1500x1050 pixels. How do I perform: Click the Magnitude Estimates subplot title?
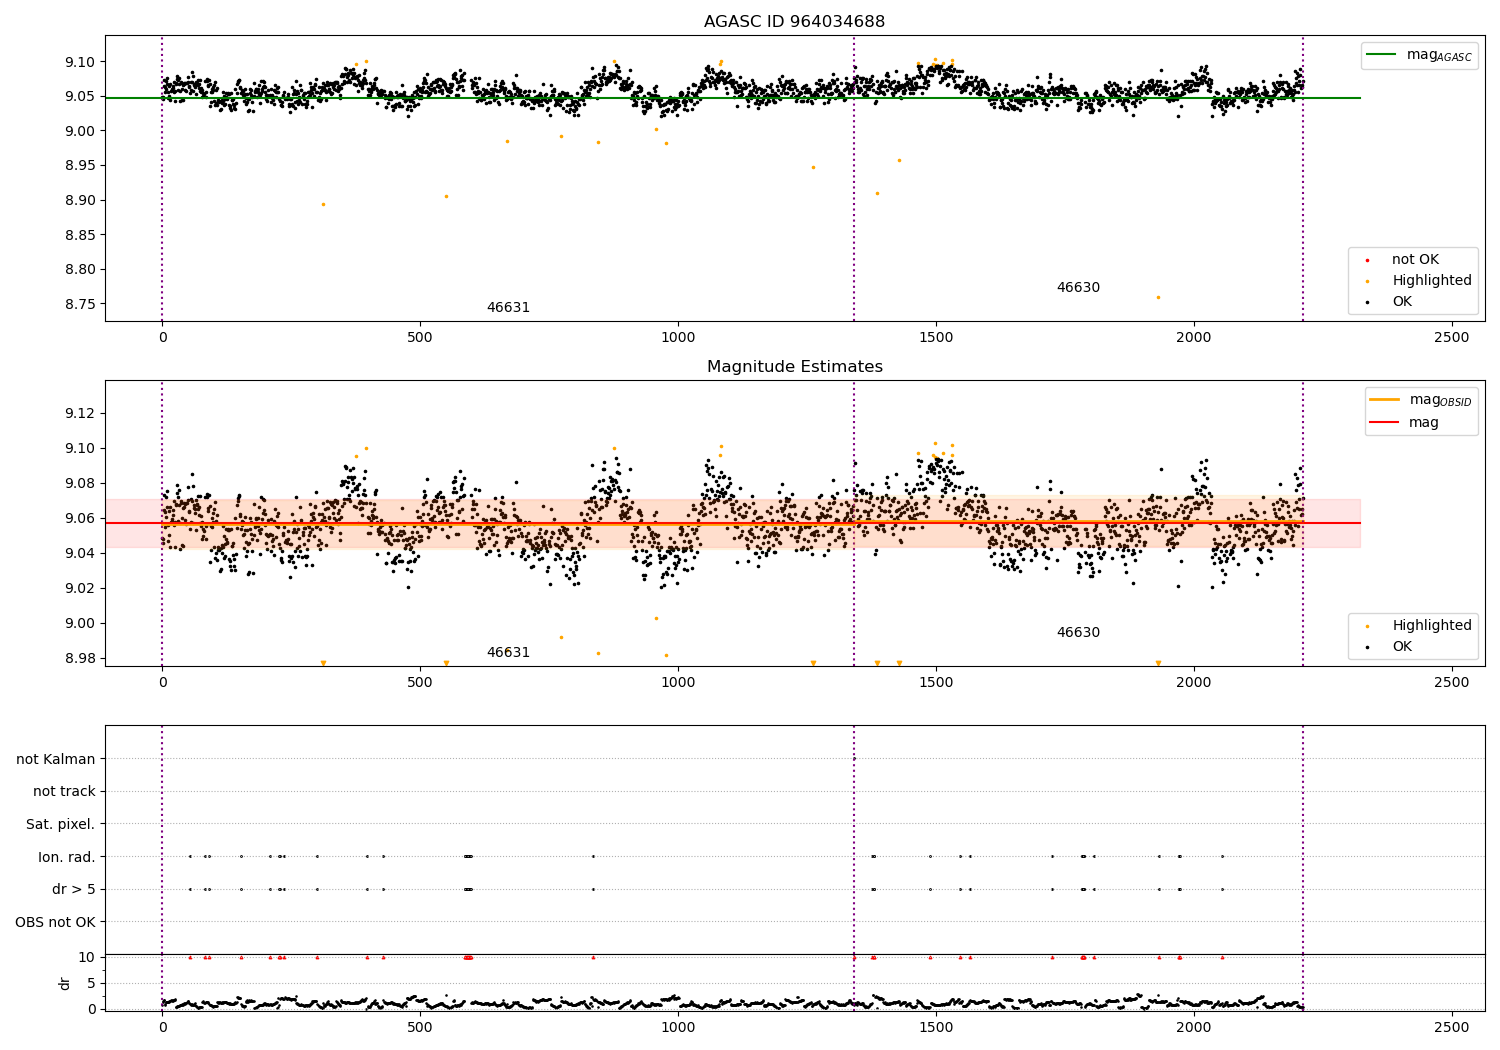794,367
